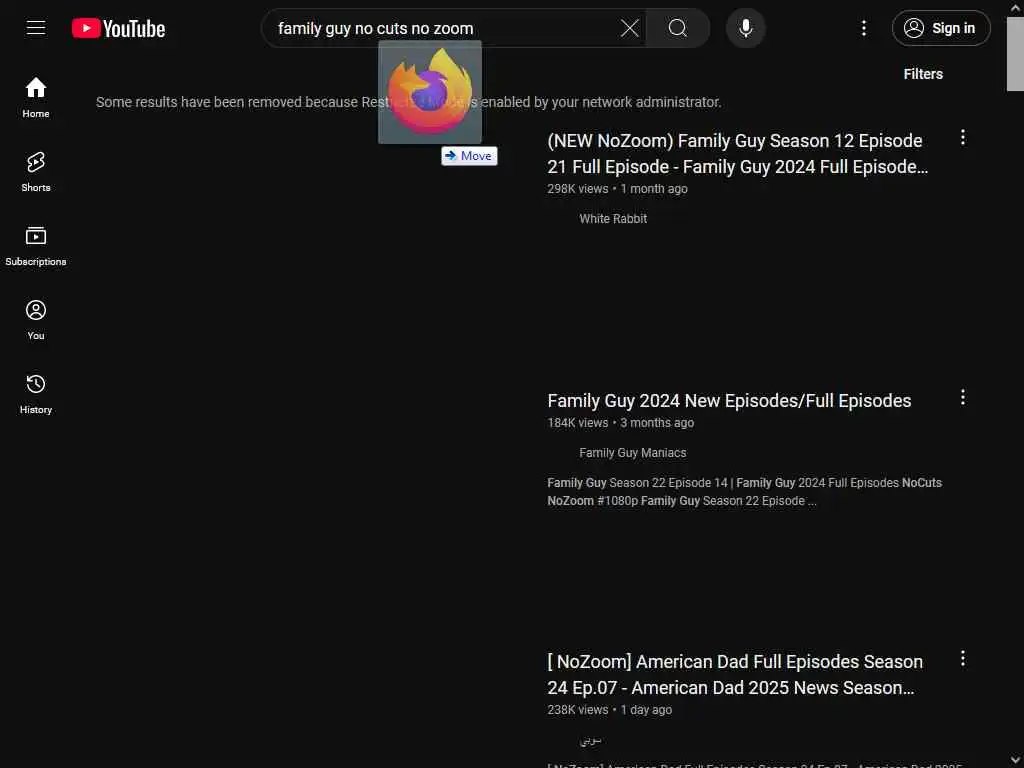
Task: Open more options for Family Guy 2024 video
Action: (963, 397)
